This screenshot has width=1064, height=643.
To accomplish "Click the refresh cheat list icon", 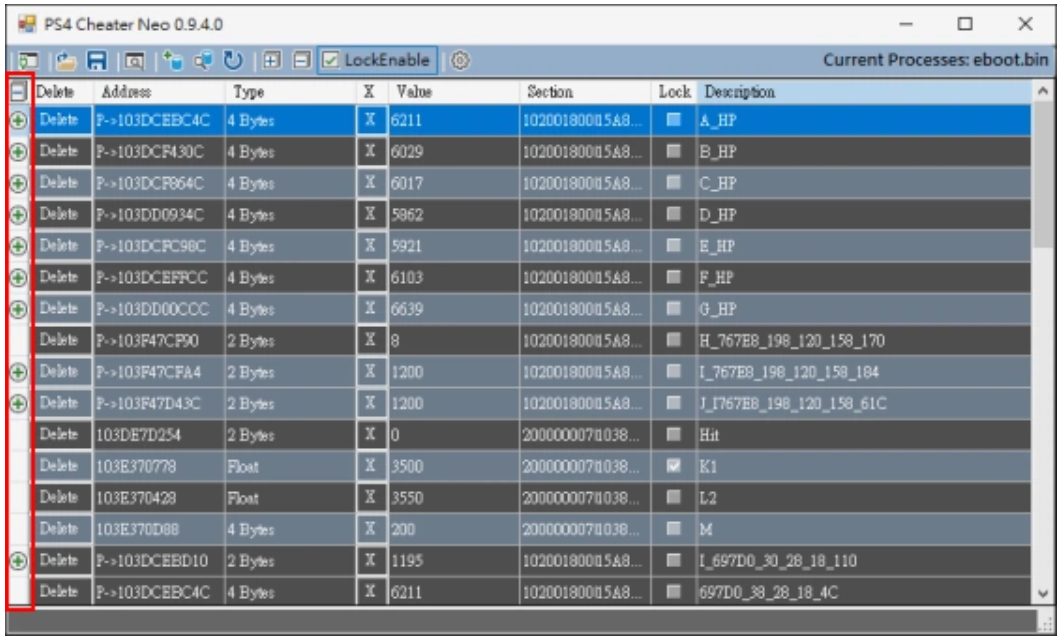I will tap(234, 61).
